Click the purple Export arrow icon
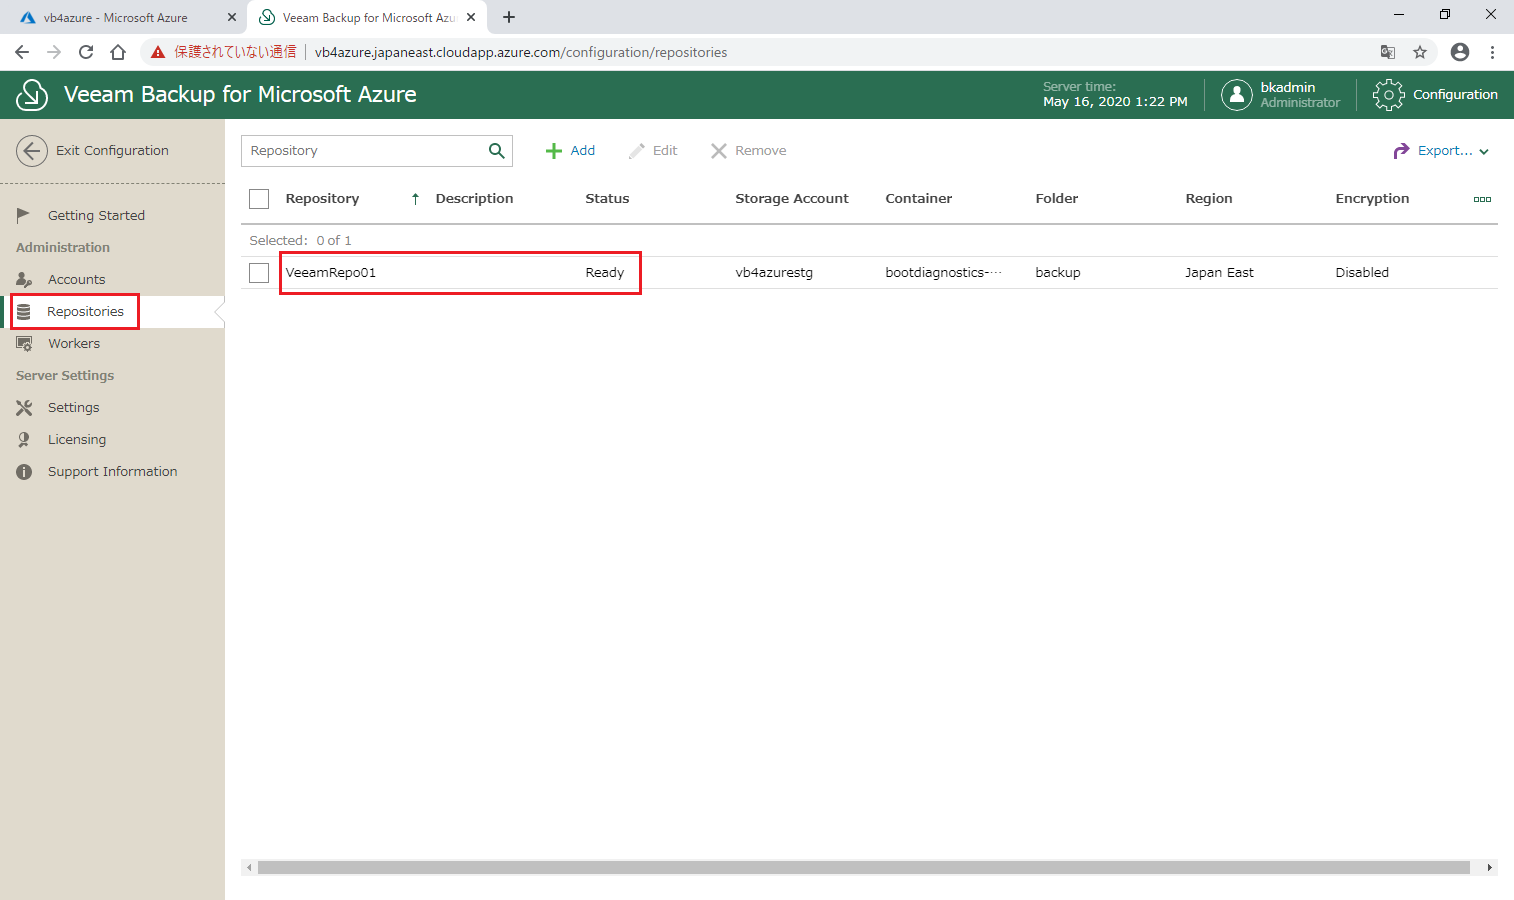Viewport: 1514px width, 900px height. coord(1401,151)
